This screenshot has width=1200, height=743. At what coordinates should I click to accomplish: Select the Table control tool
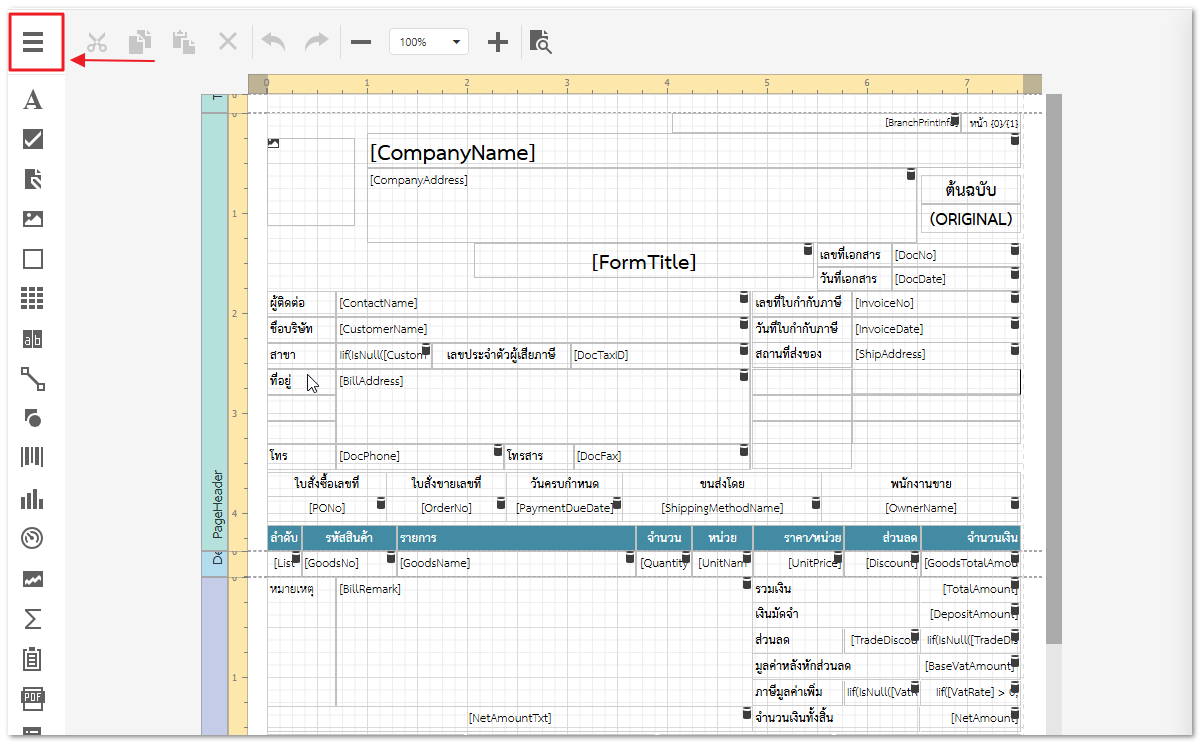(x=33, y=298)
